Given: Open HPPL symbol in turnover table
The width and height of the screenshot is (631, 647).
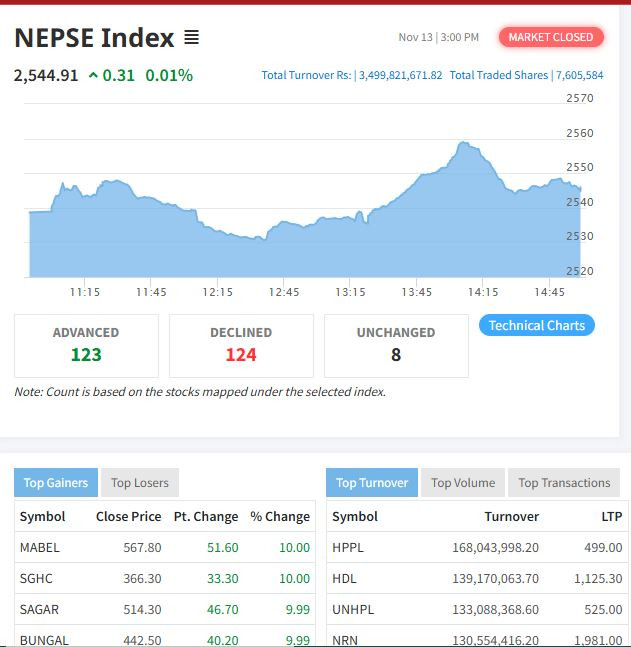Looking at the screenshot, I should coord(348,547).
